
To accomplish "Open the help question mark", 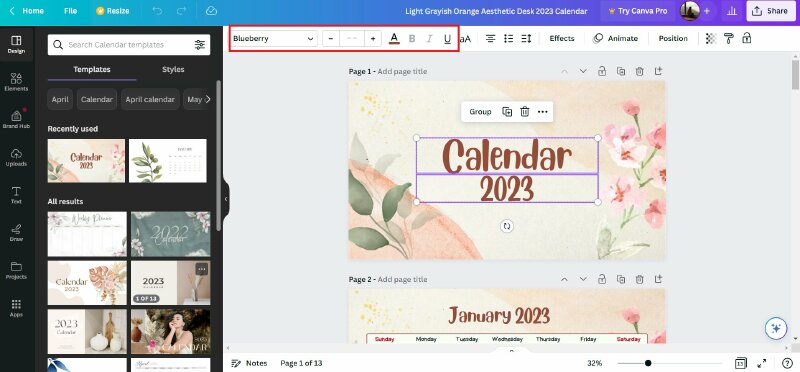I will coord(787,363).
